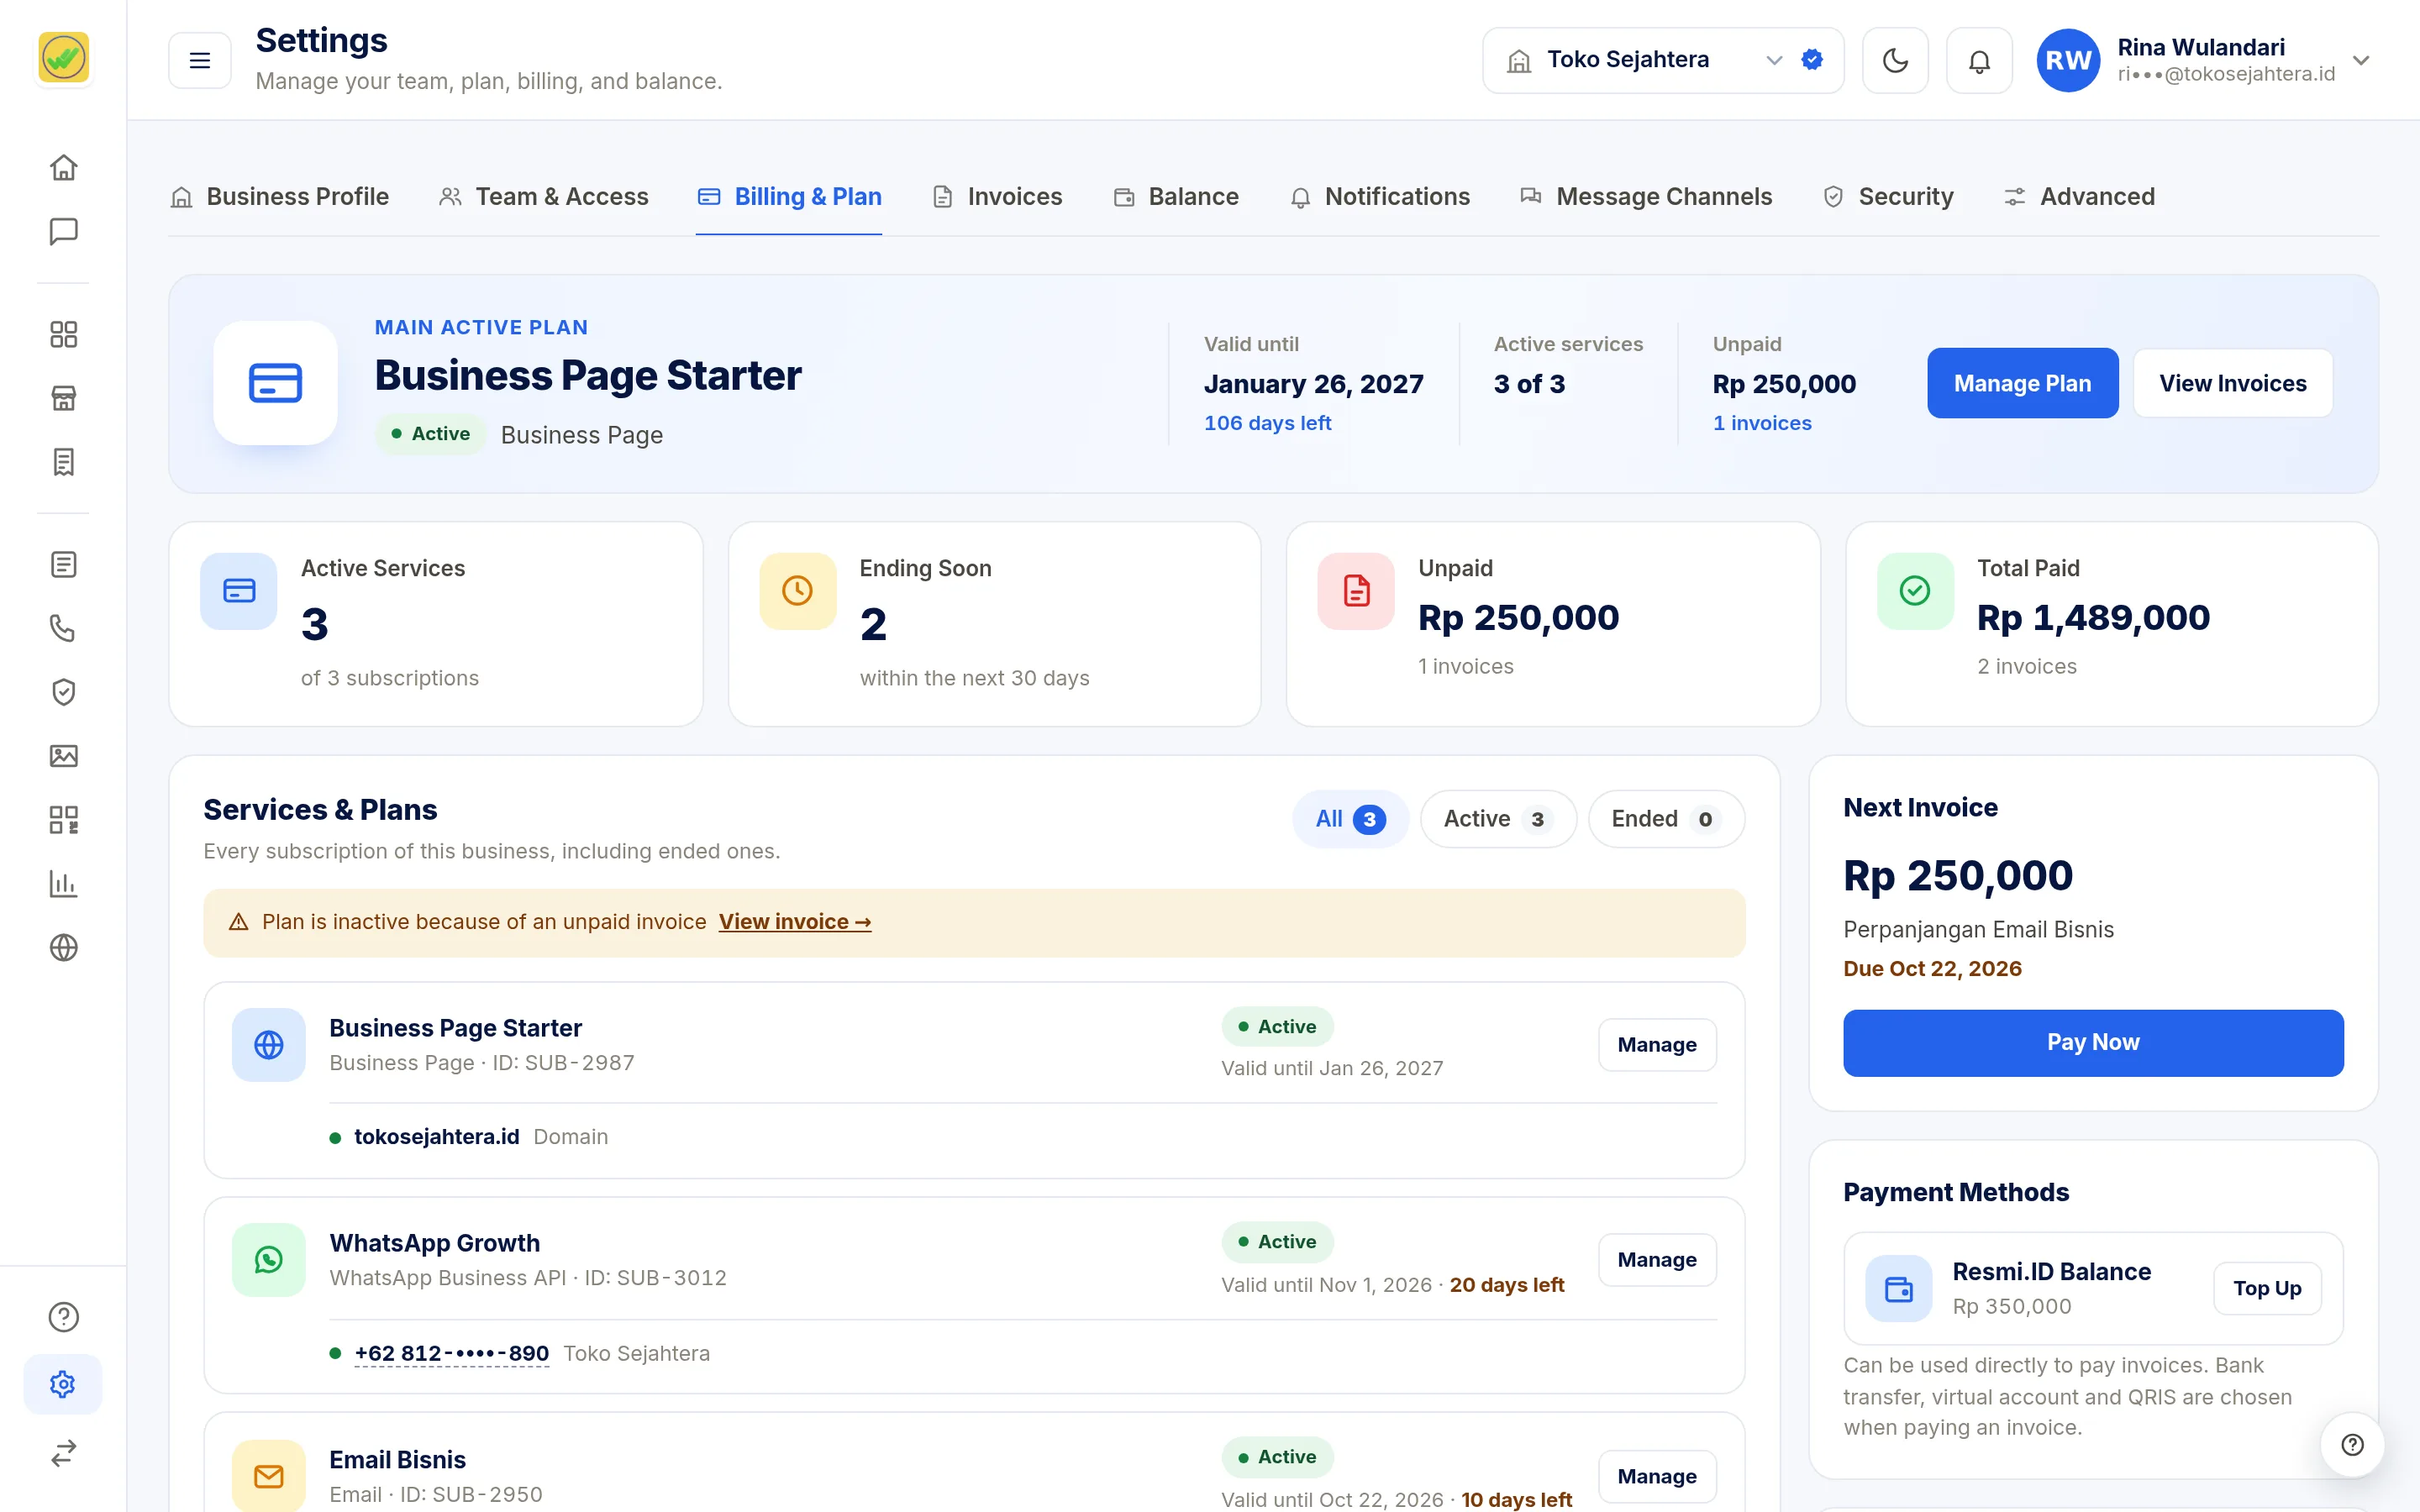Image resolution: width=2420 pixels, height=1512 pixels.
Task: Open the bar chart analytics sidebar icon
Action: pos(63,884)
